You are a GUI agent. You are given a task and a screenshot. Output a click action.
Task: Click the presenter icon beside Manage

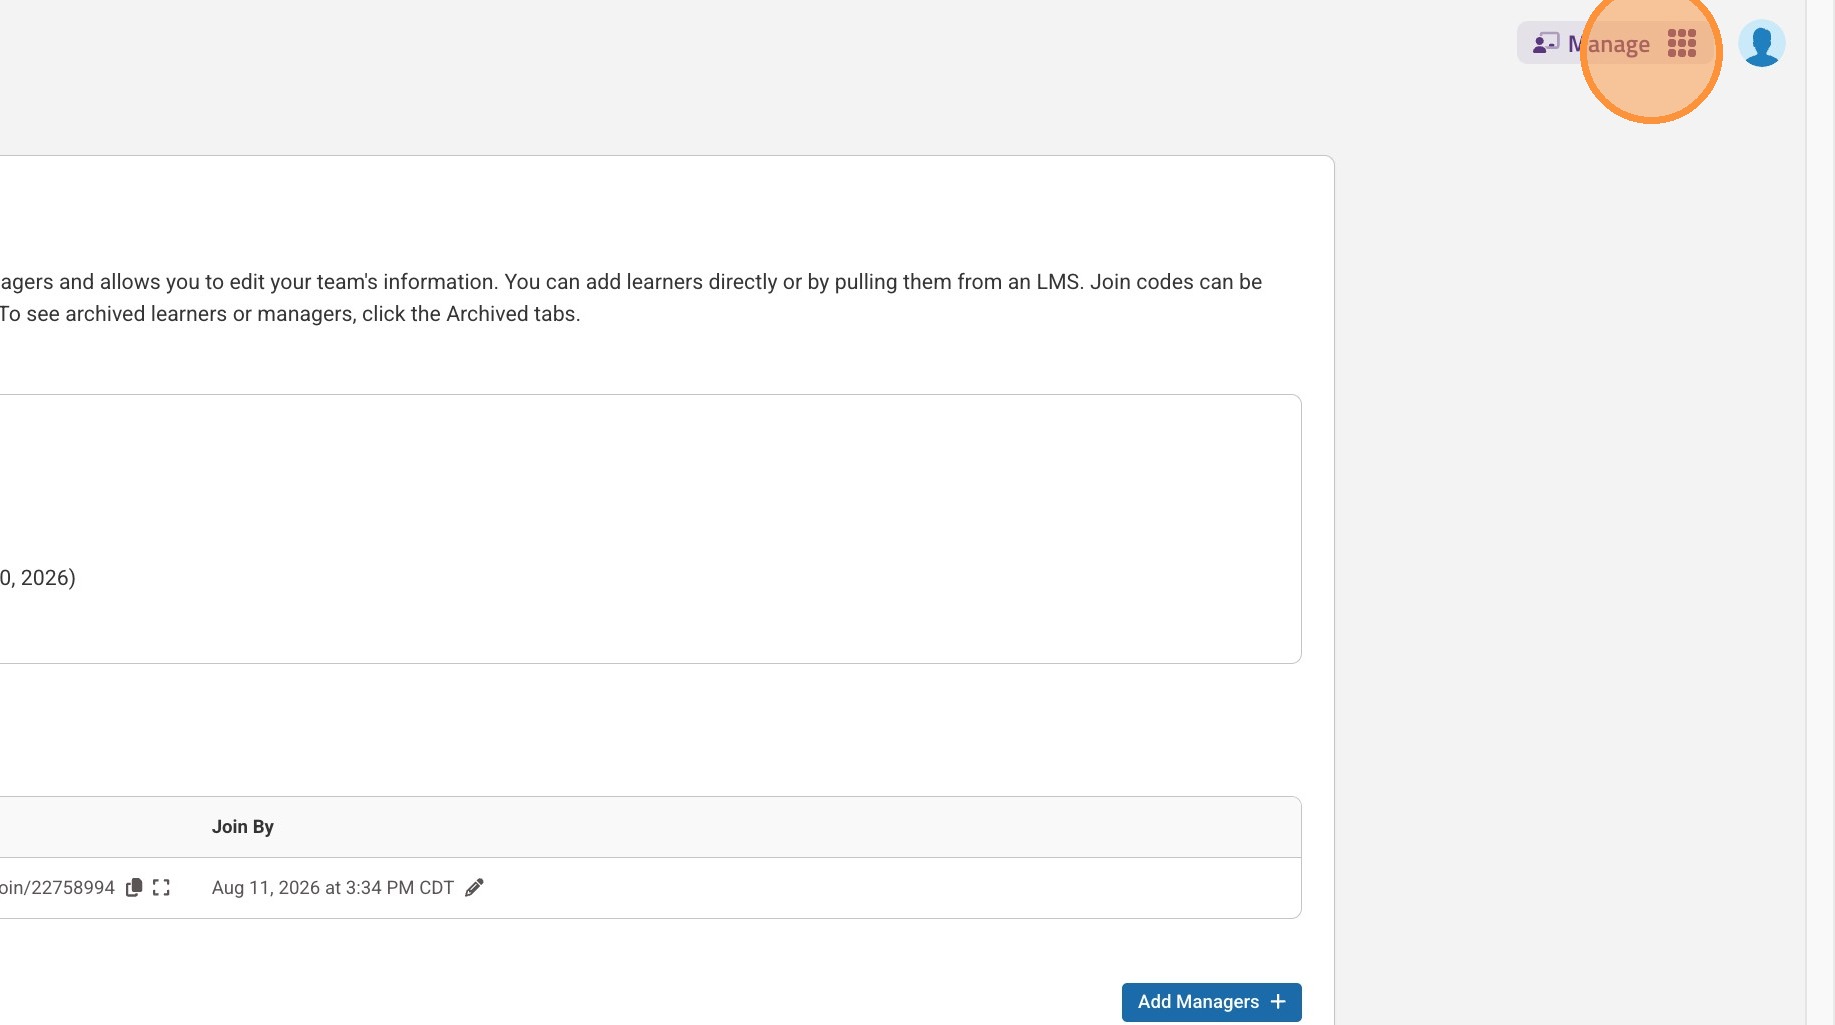click(1546, 44)
